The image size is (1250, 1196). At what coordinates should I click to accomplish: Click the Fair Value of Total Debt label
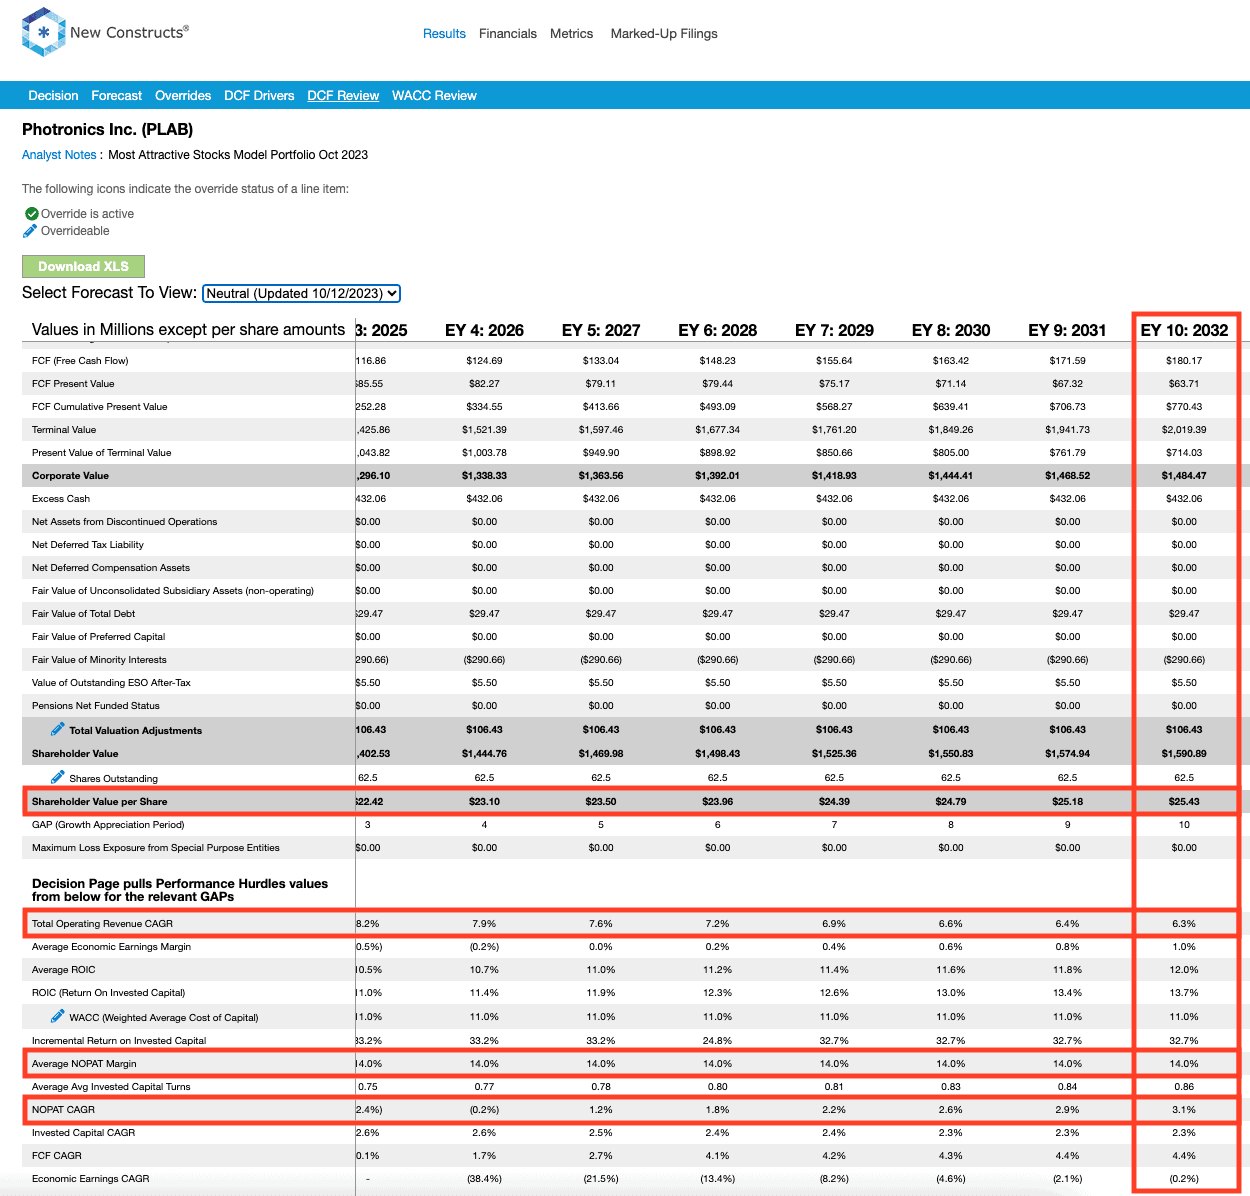coord(83,614)
